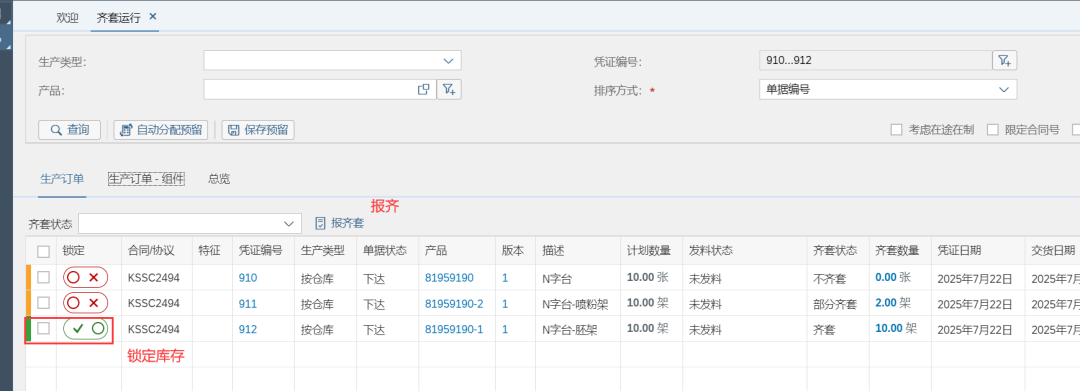1080x391 pixels.
Task: Open the 生产类型 dropdown
Action: (x=332, y=61)
